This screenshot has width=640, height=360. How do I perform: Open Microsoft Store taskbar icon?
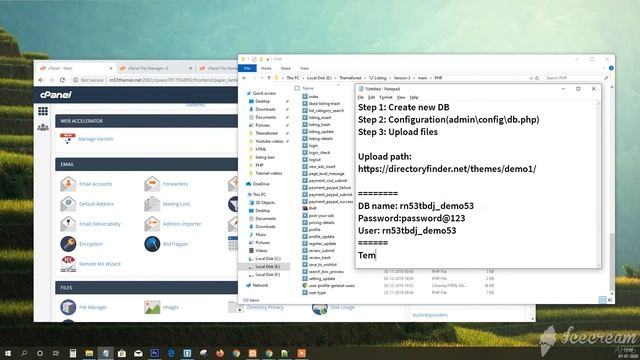pyautogui.click(x=122, y=353)
